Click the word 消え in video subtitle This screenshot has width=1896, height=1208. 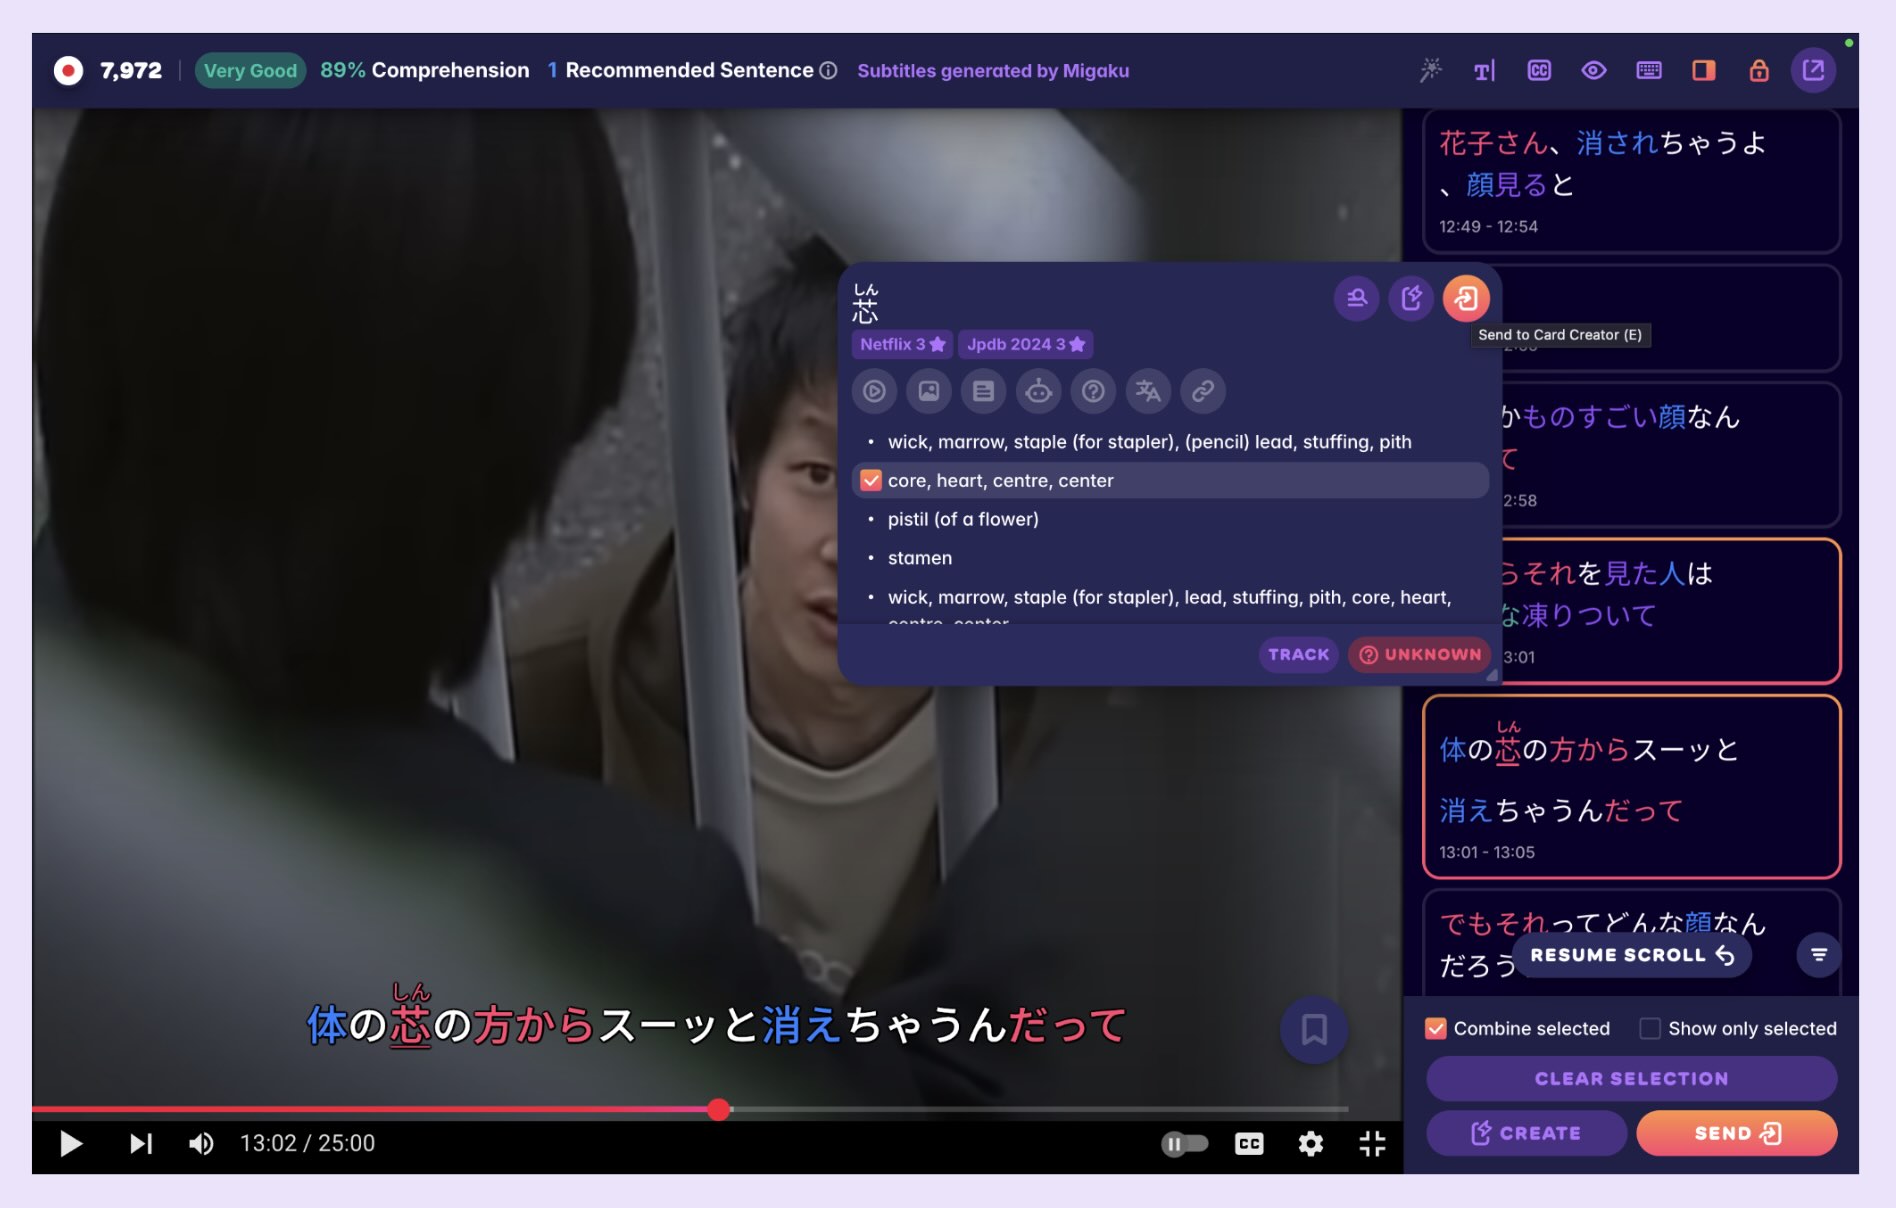point(802,1025)
